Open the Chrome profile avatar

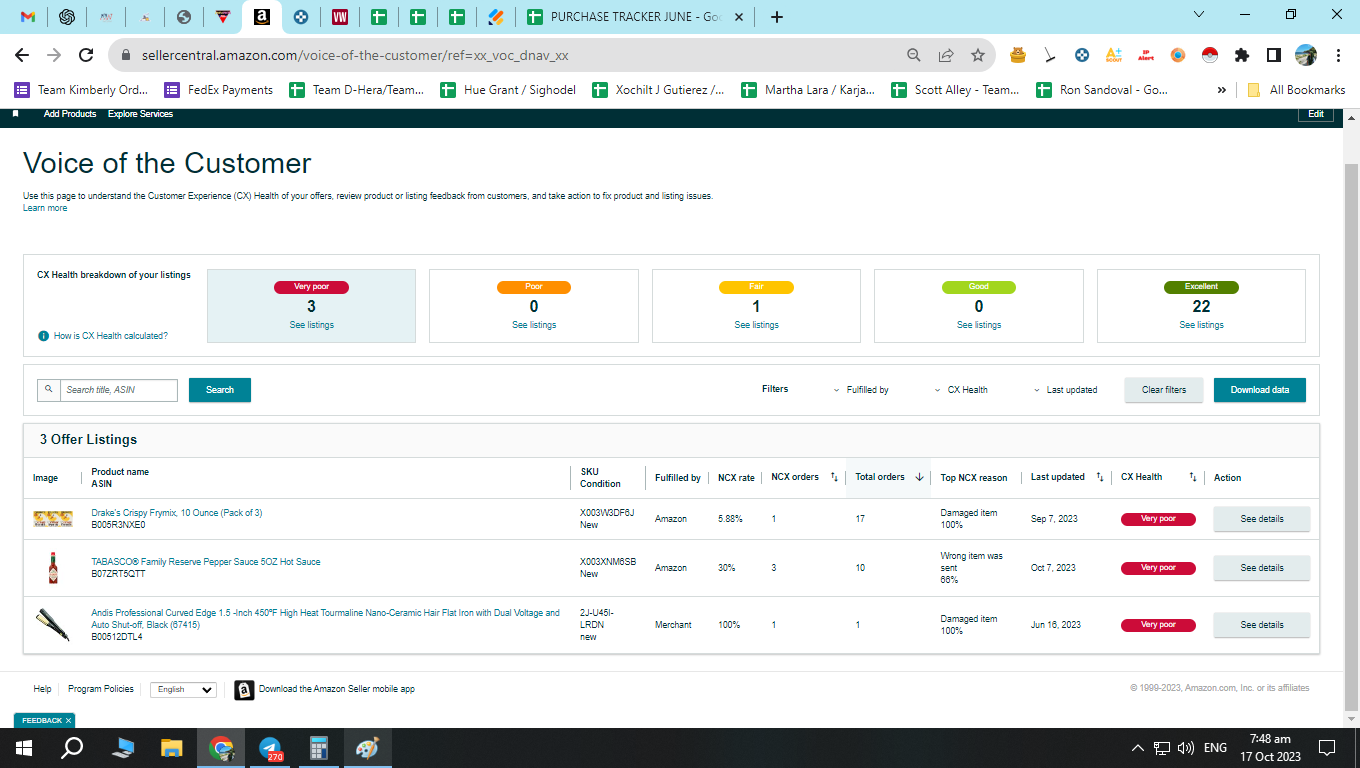tap(1306, 55)
